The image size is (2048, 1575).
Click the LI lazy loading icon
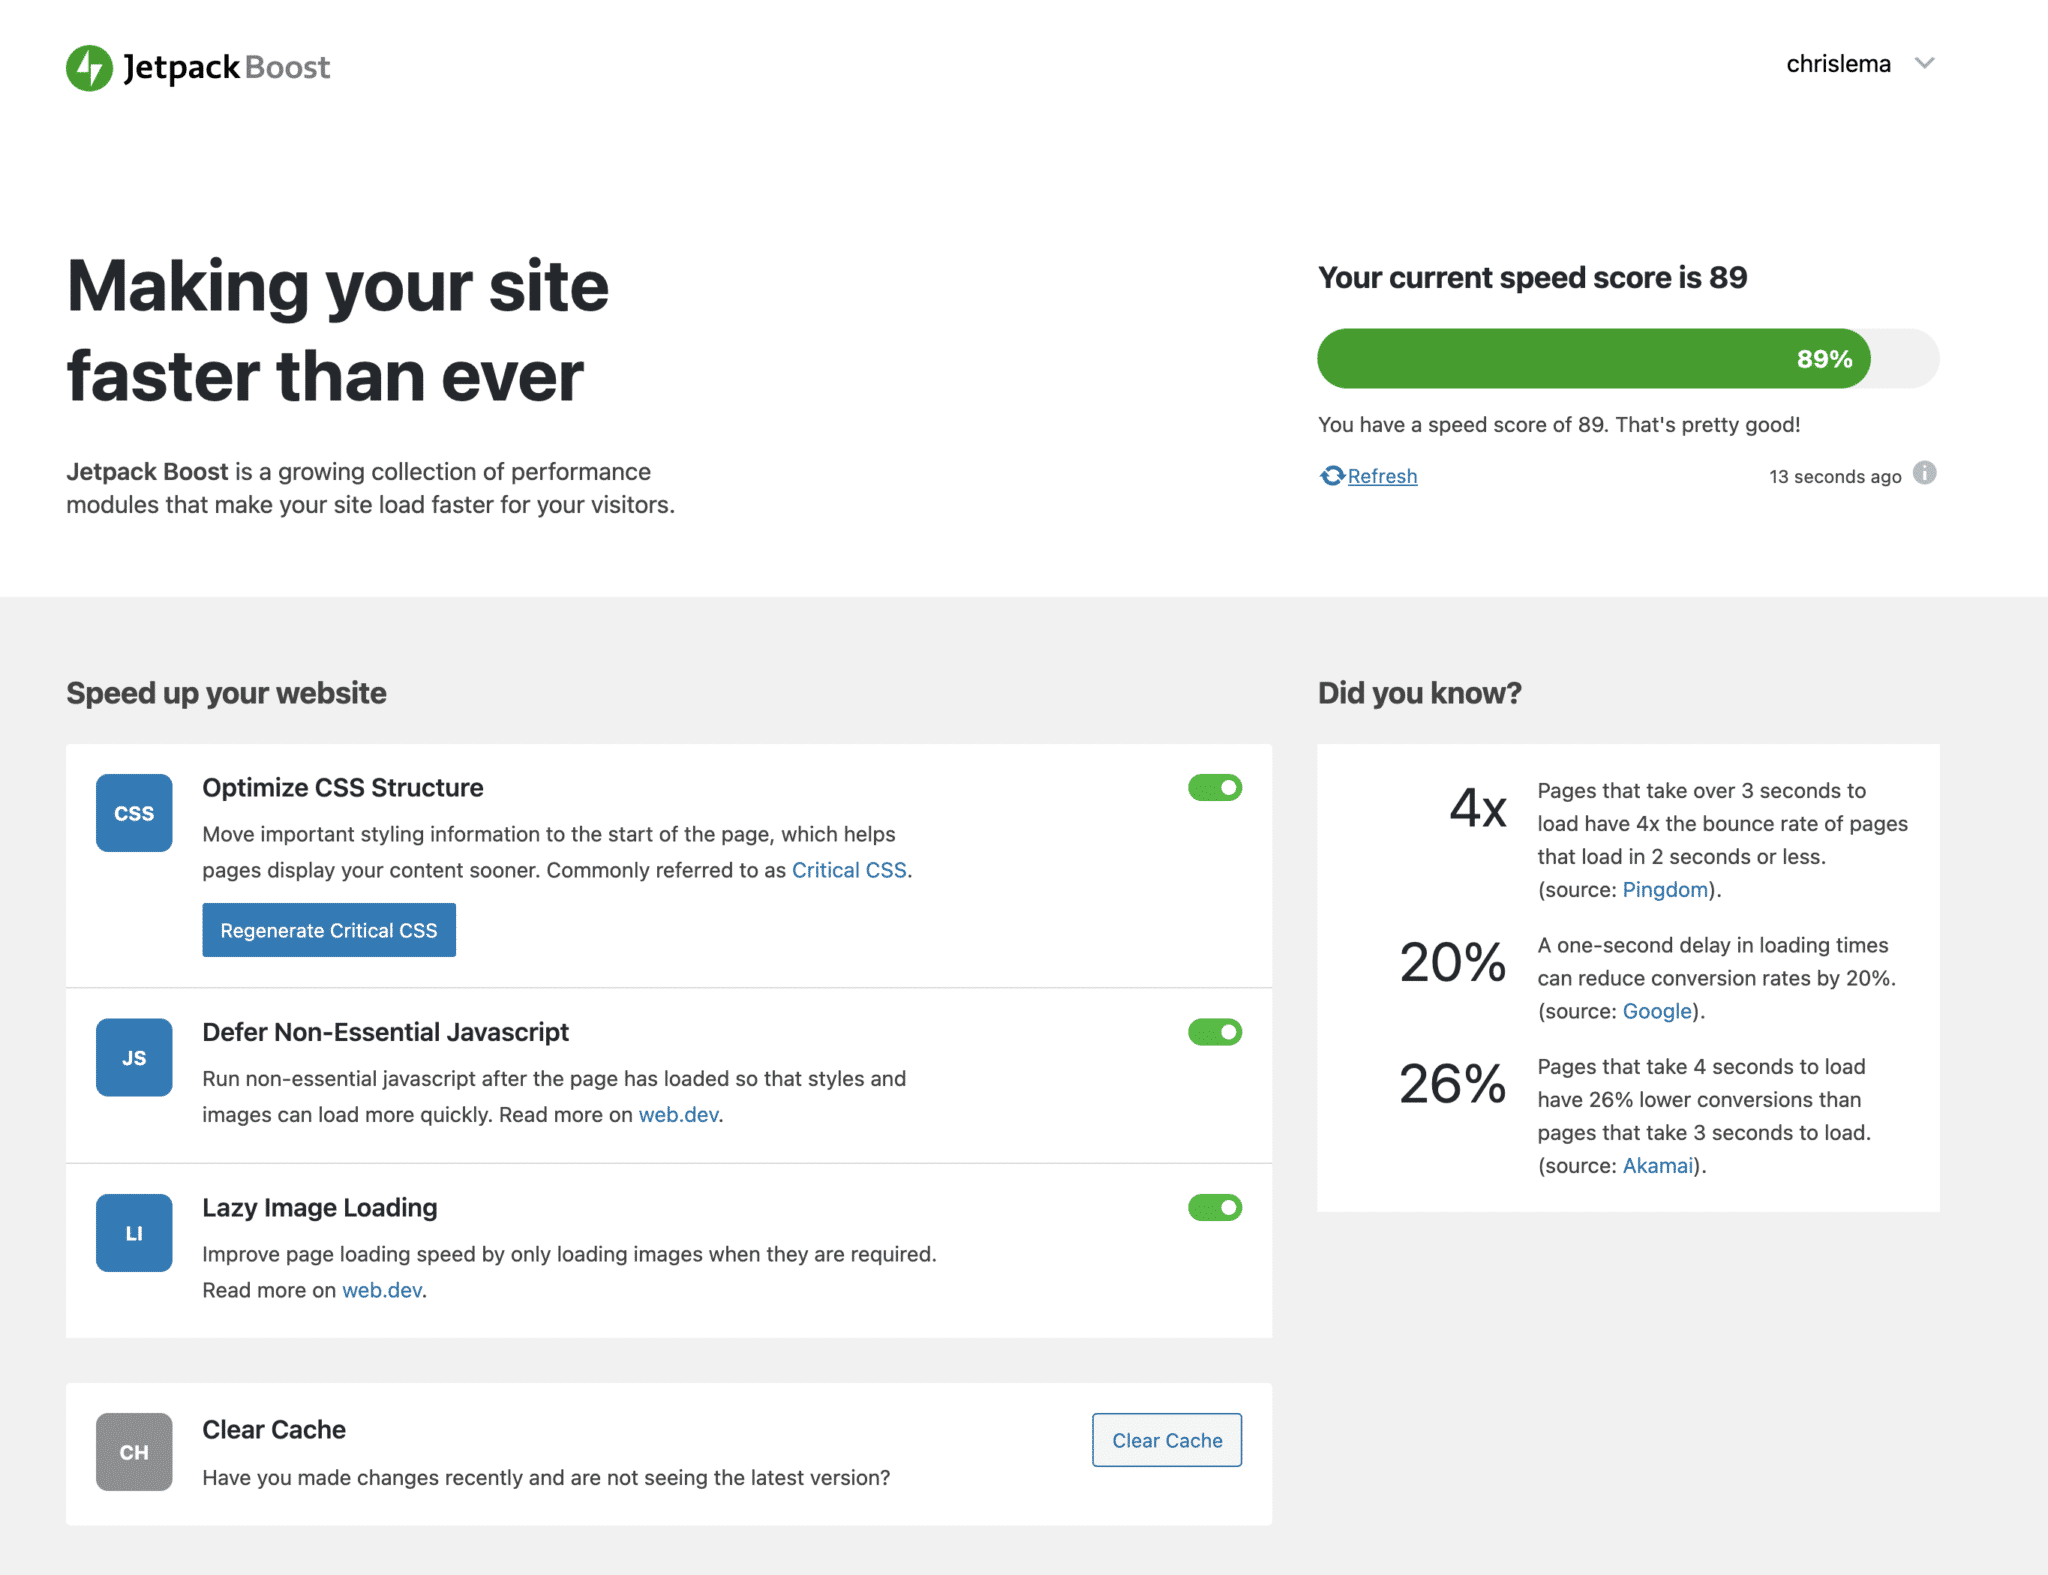pyautogui.click(x=134, y=1233)
